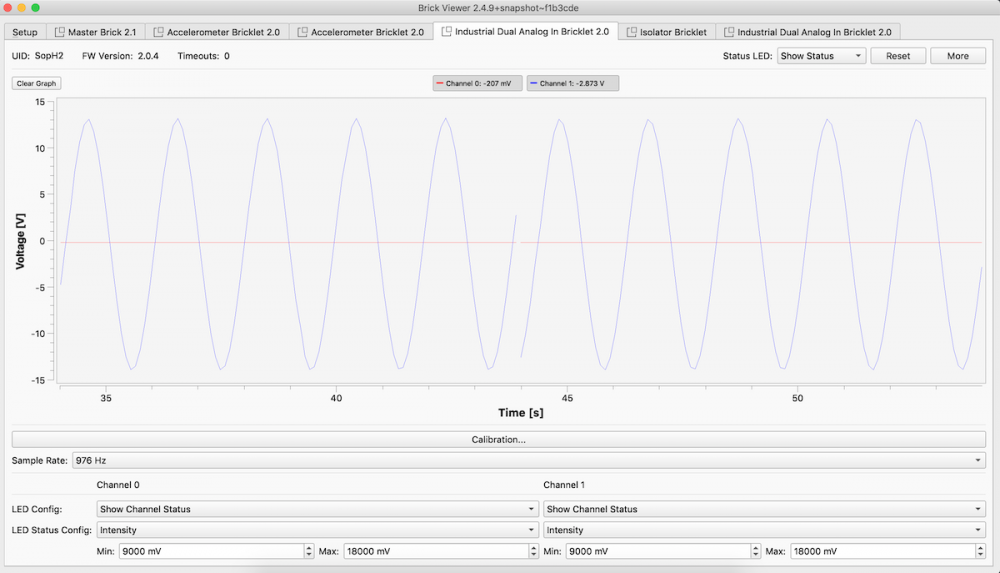Click the Channel 0 Min value field

210,551
